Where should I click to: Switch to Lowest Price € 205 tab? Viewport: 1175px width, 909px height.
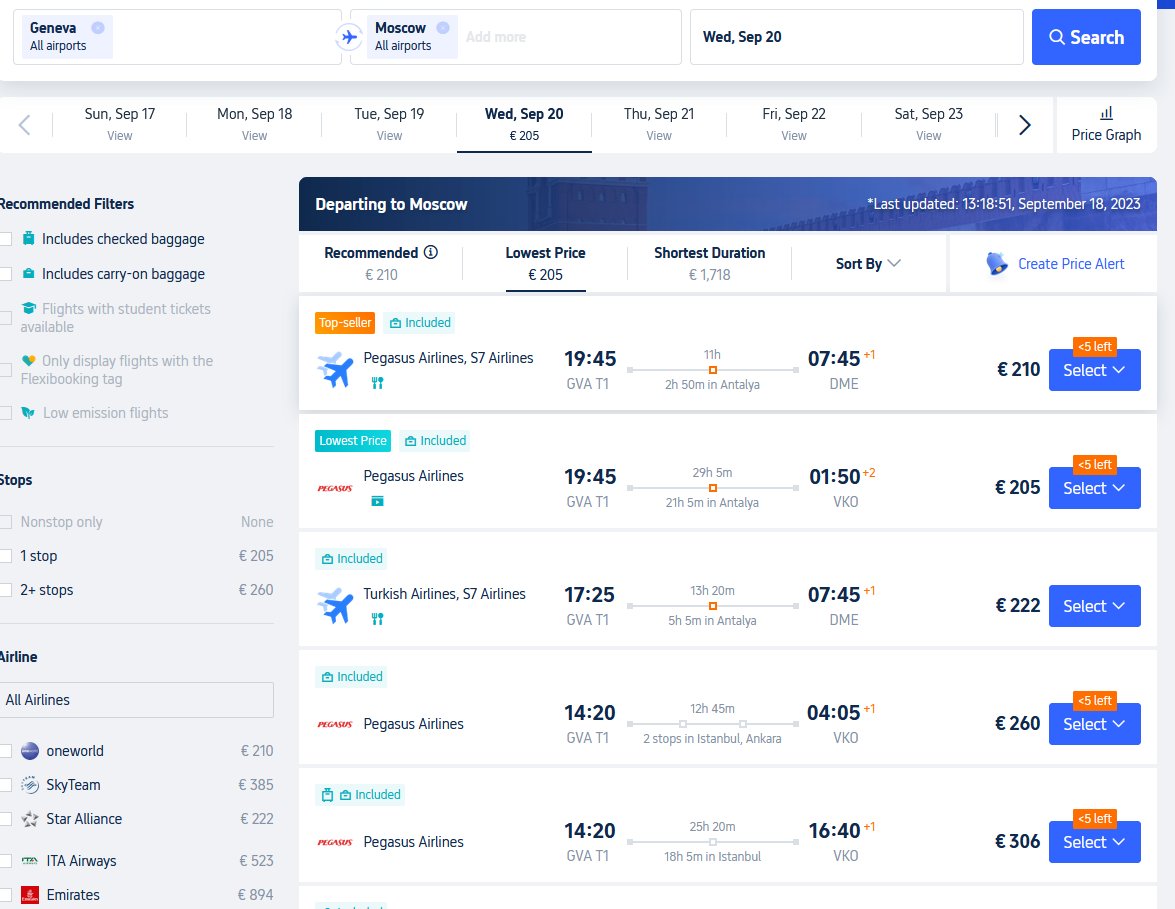click(x=546, y=263)
